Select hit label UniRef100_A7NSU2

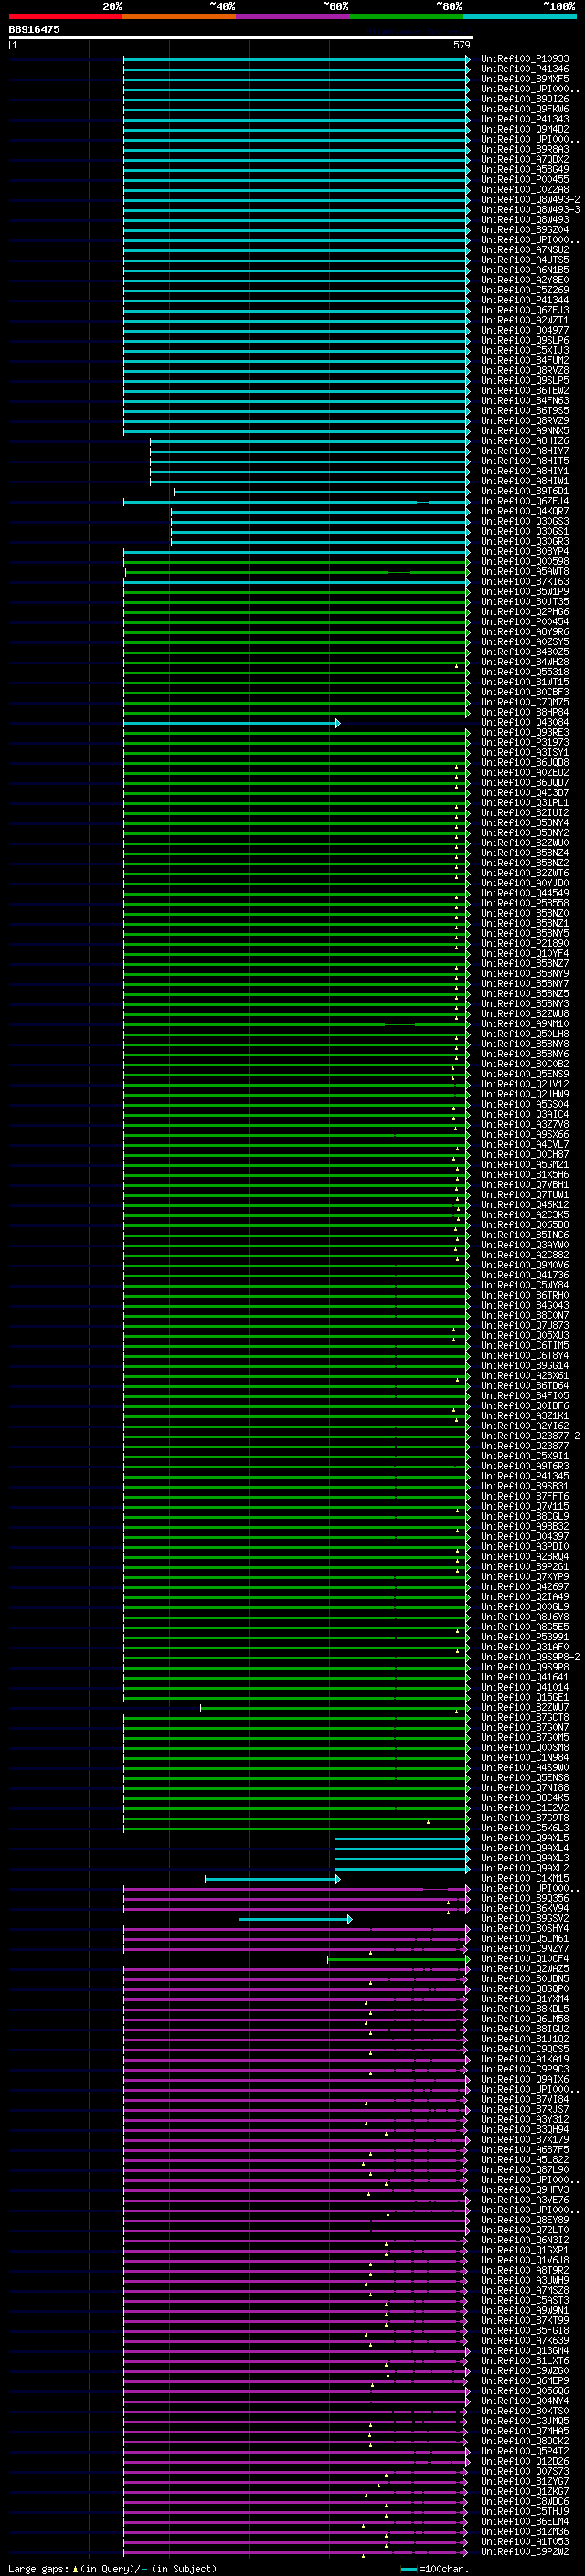pyautogui.click(x=525, y=250)
